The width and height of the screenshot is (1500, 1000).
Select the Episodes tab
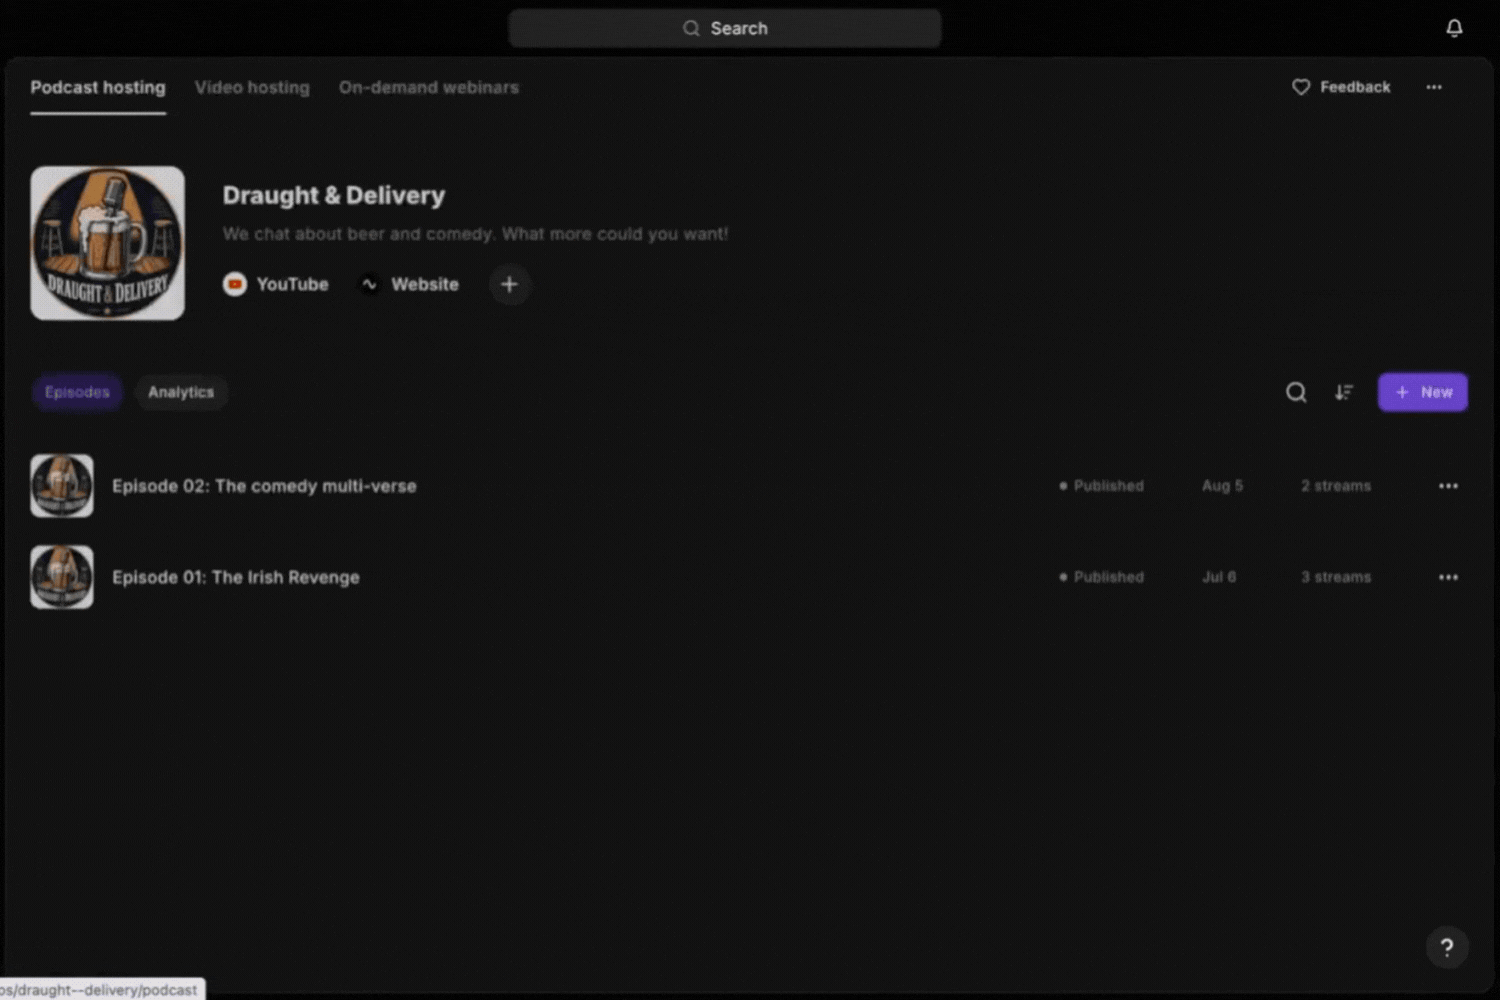(x=77, y=392)
